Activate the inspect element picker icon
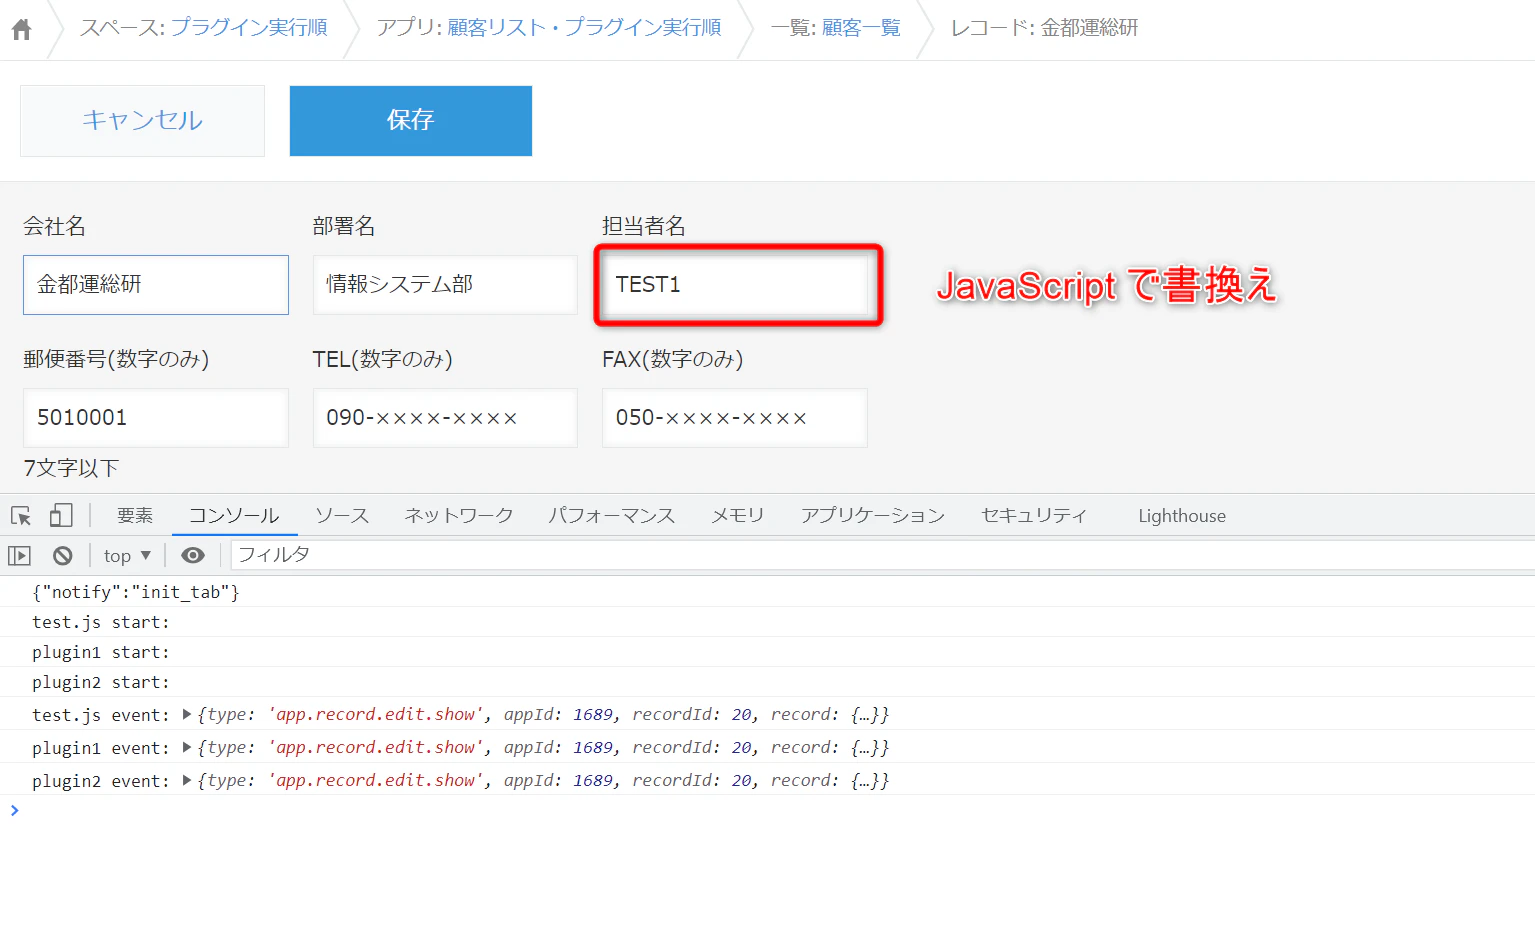Screen dimensions: 1535x926 click(21, 516)
